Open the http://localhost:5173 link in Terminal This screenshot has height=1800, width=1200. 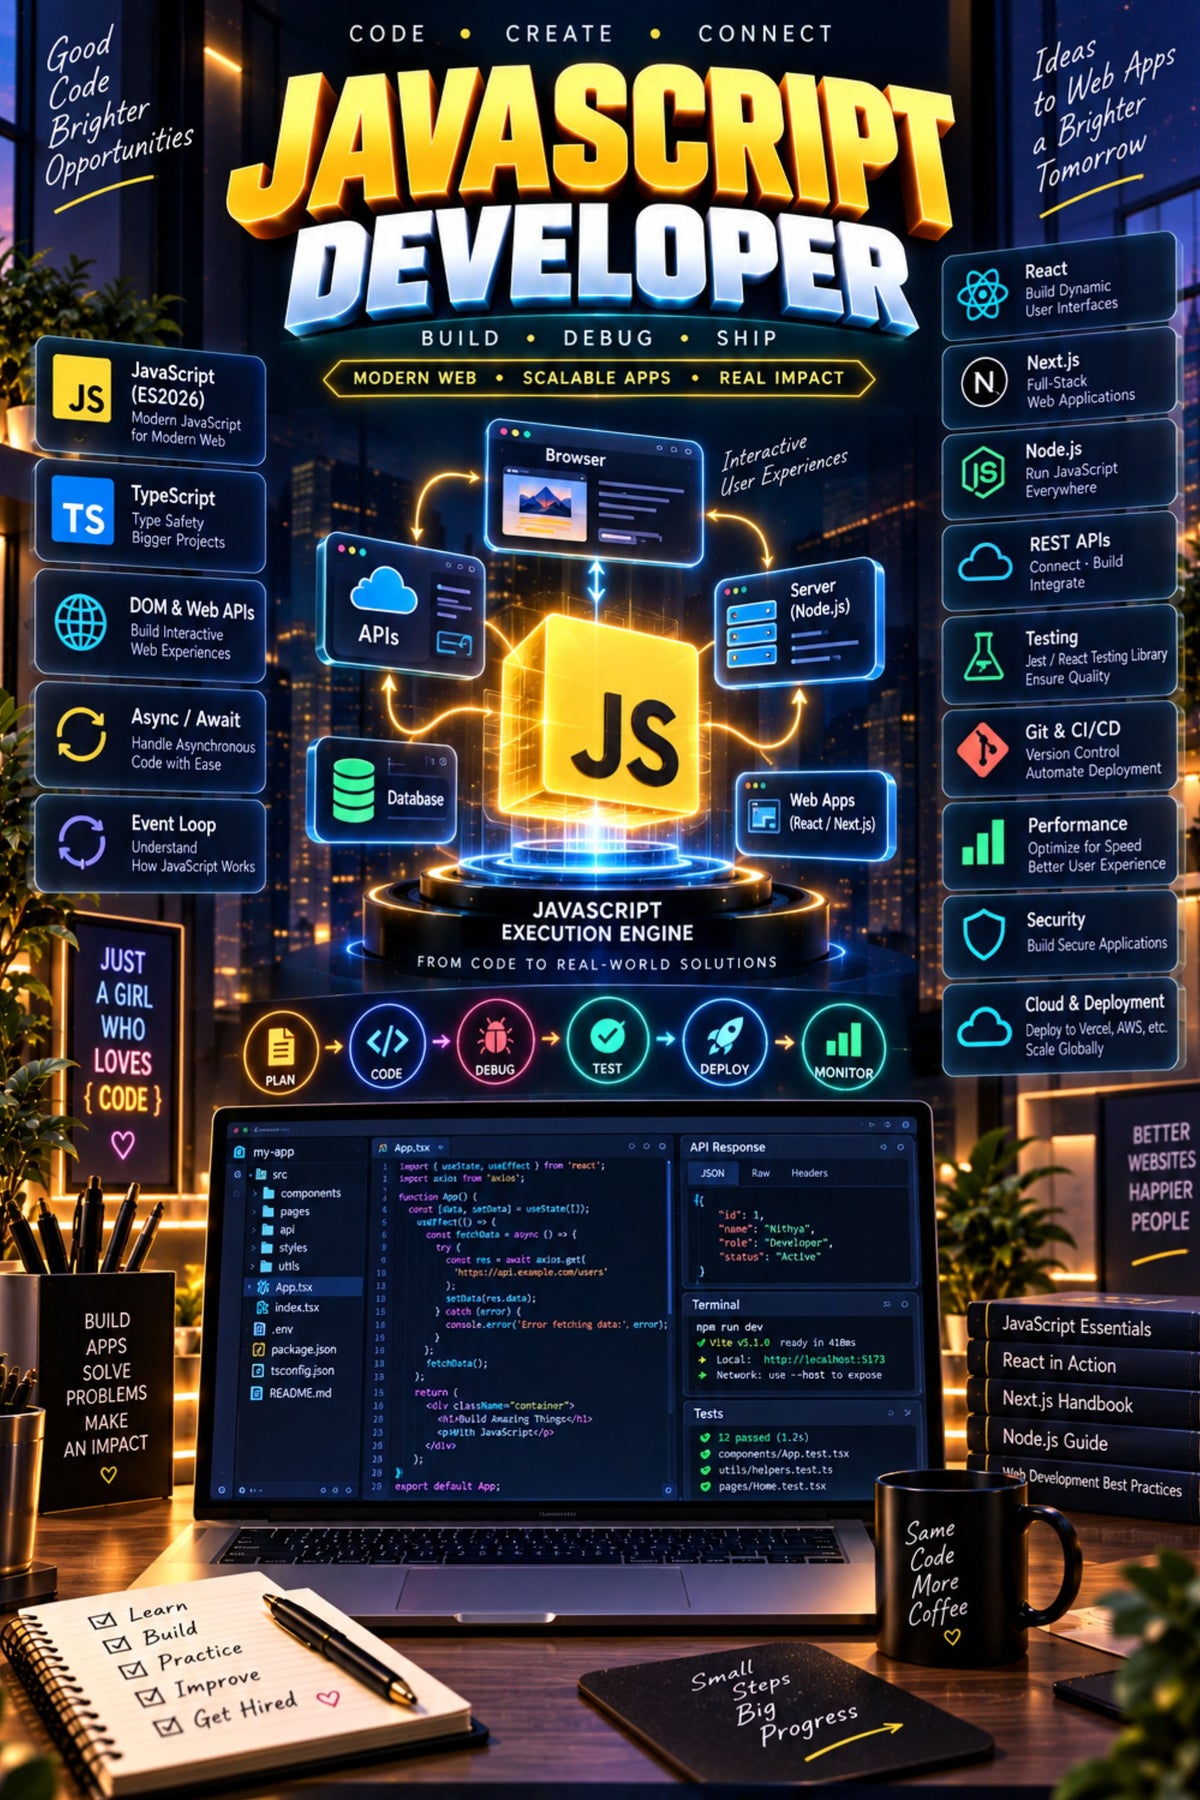(x=824, y=1359)
